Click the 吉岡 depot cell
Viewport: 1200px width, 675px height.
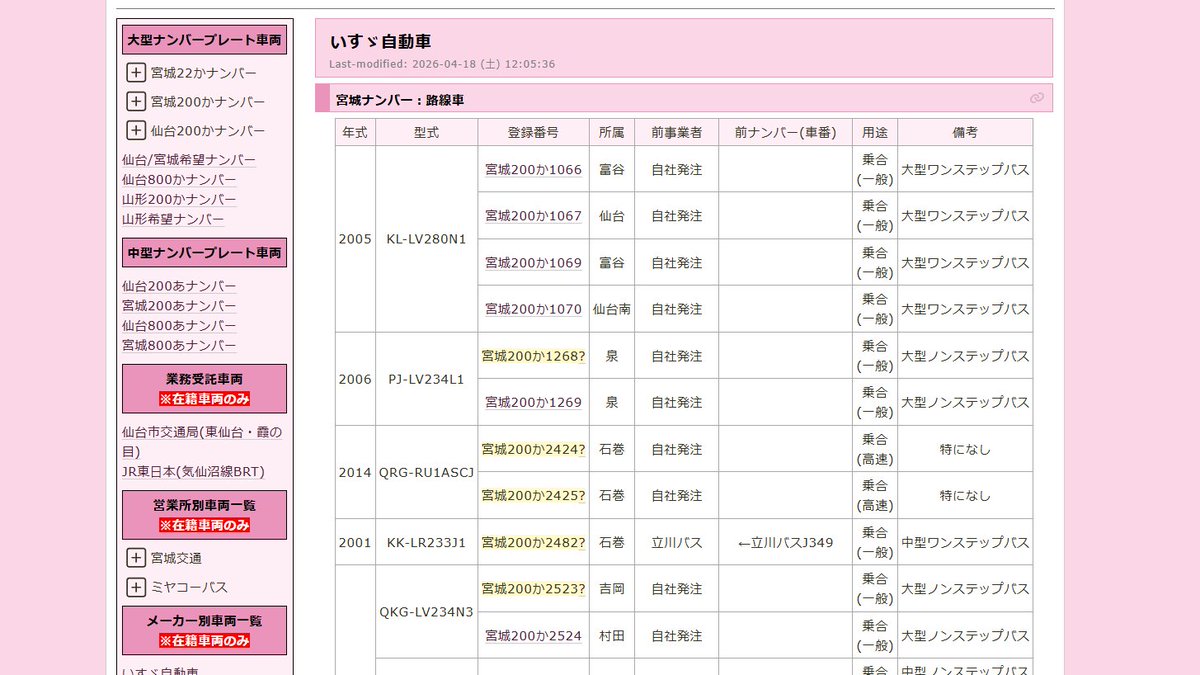611,590
